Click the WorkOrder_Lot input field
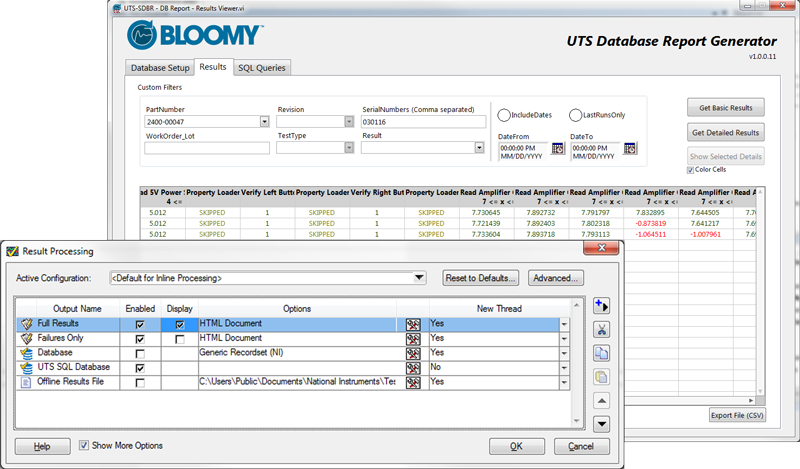800x469 pixels. pos(207,148)
